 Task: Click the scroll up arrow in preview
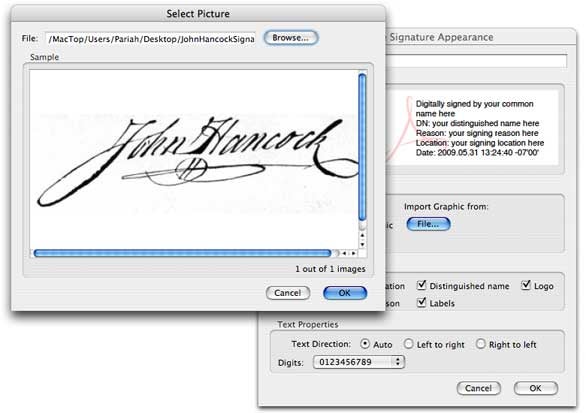[x=362, y=235]
